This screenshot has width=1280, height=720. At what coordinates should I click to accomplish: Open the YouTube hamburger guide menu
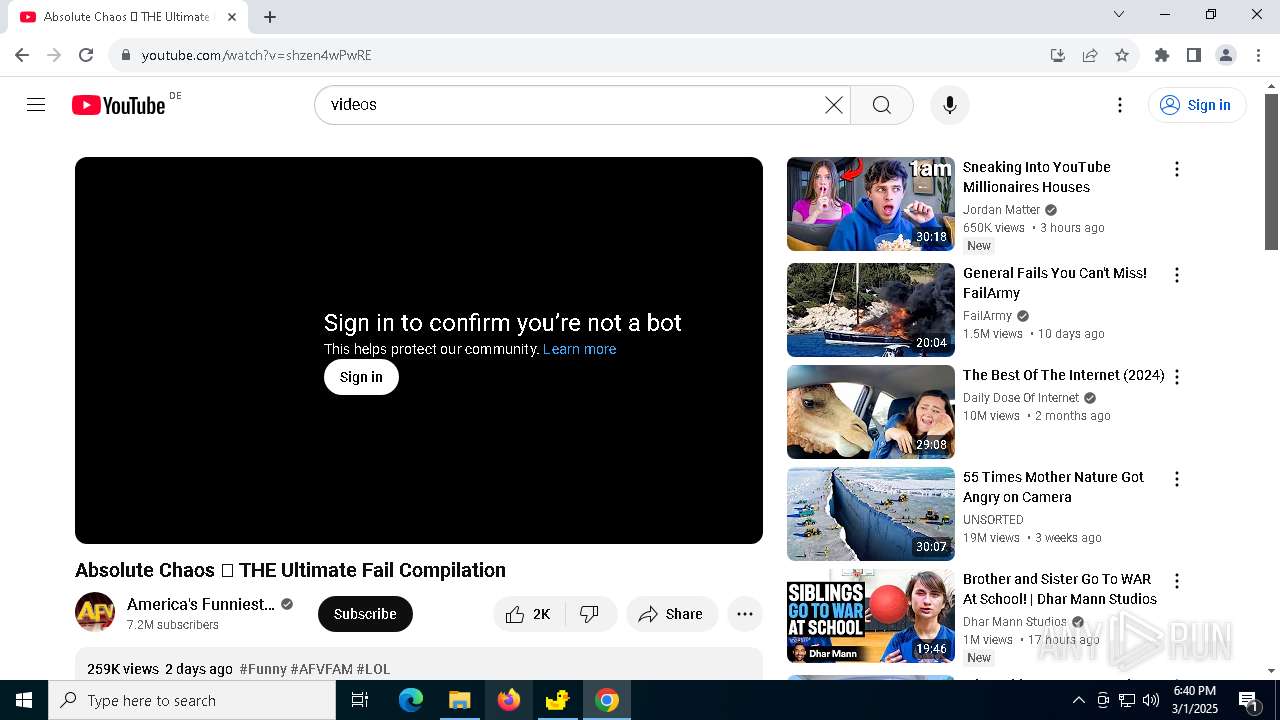pos(36,105)
